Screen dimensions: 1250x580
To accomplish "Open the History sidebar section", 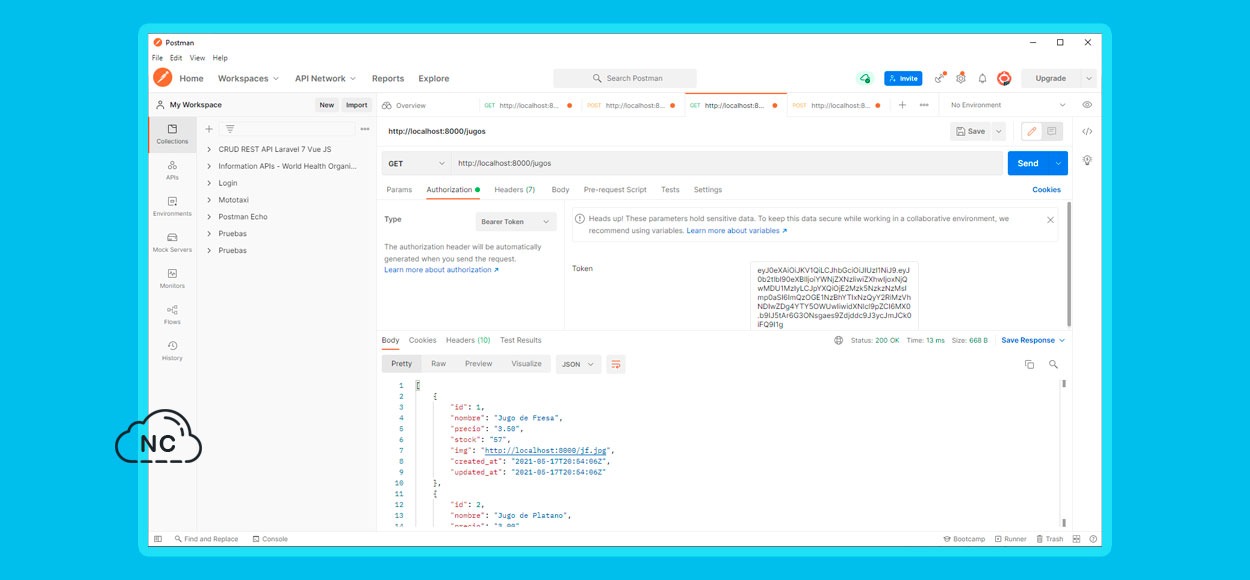I will coord(172,350).
